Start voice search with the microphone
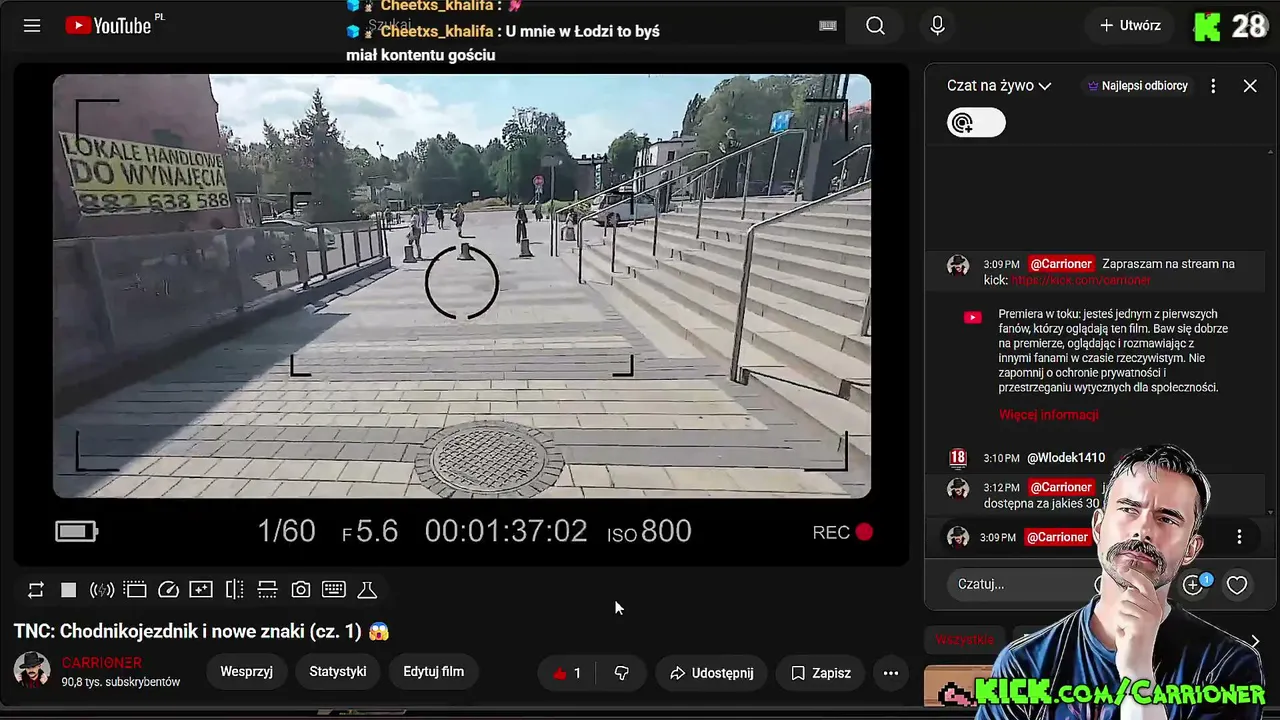1280x720 pixels. [937, 26]
